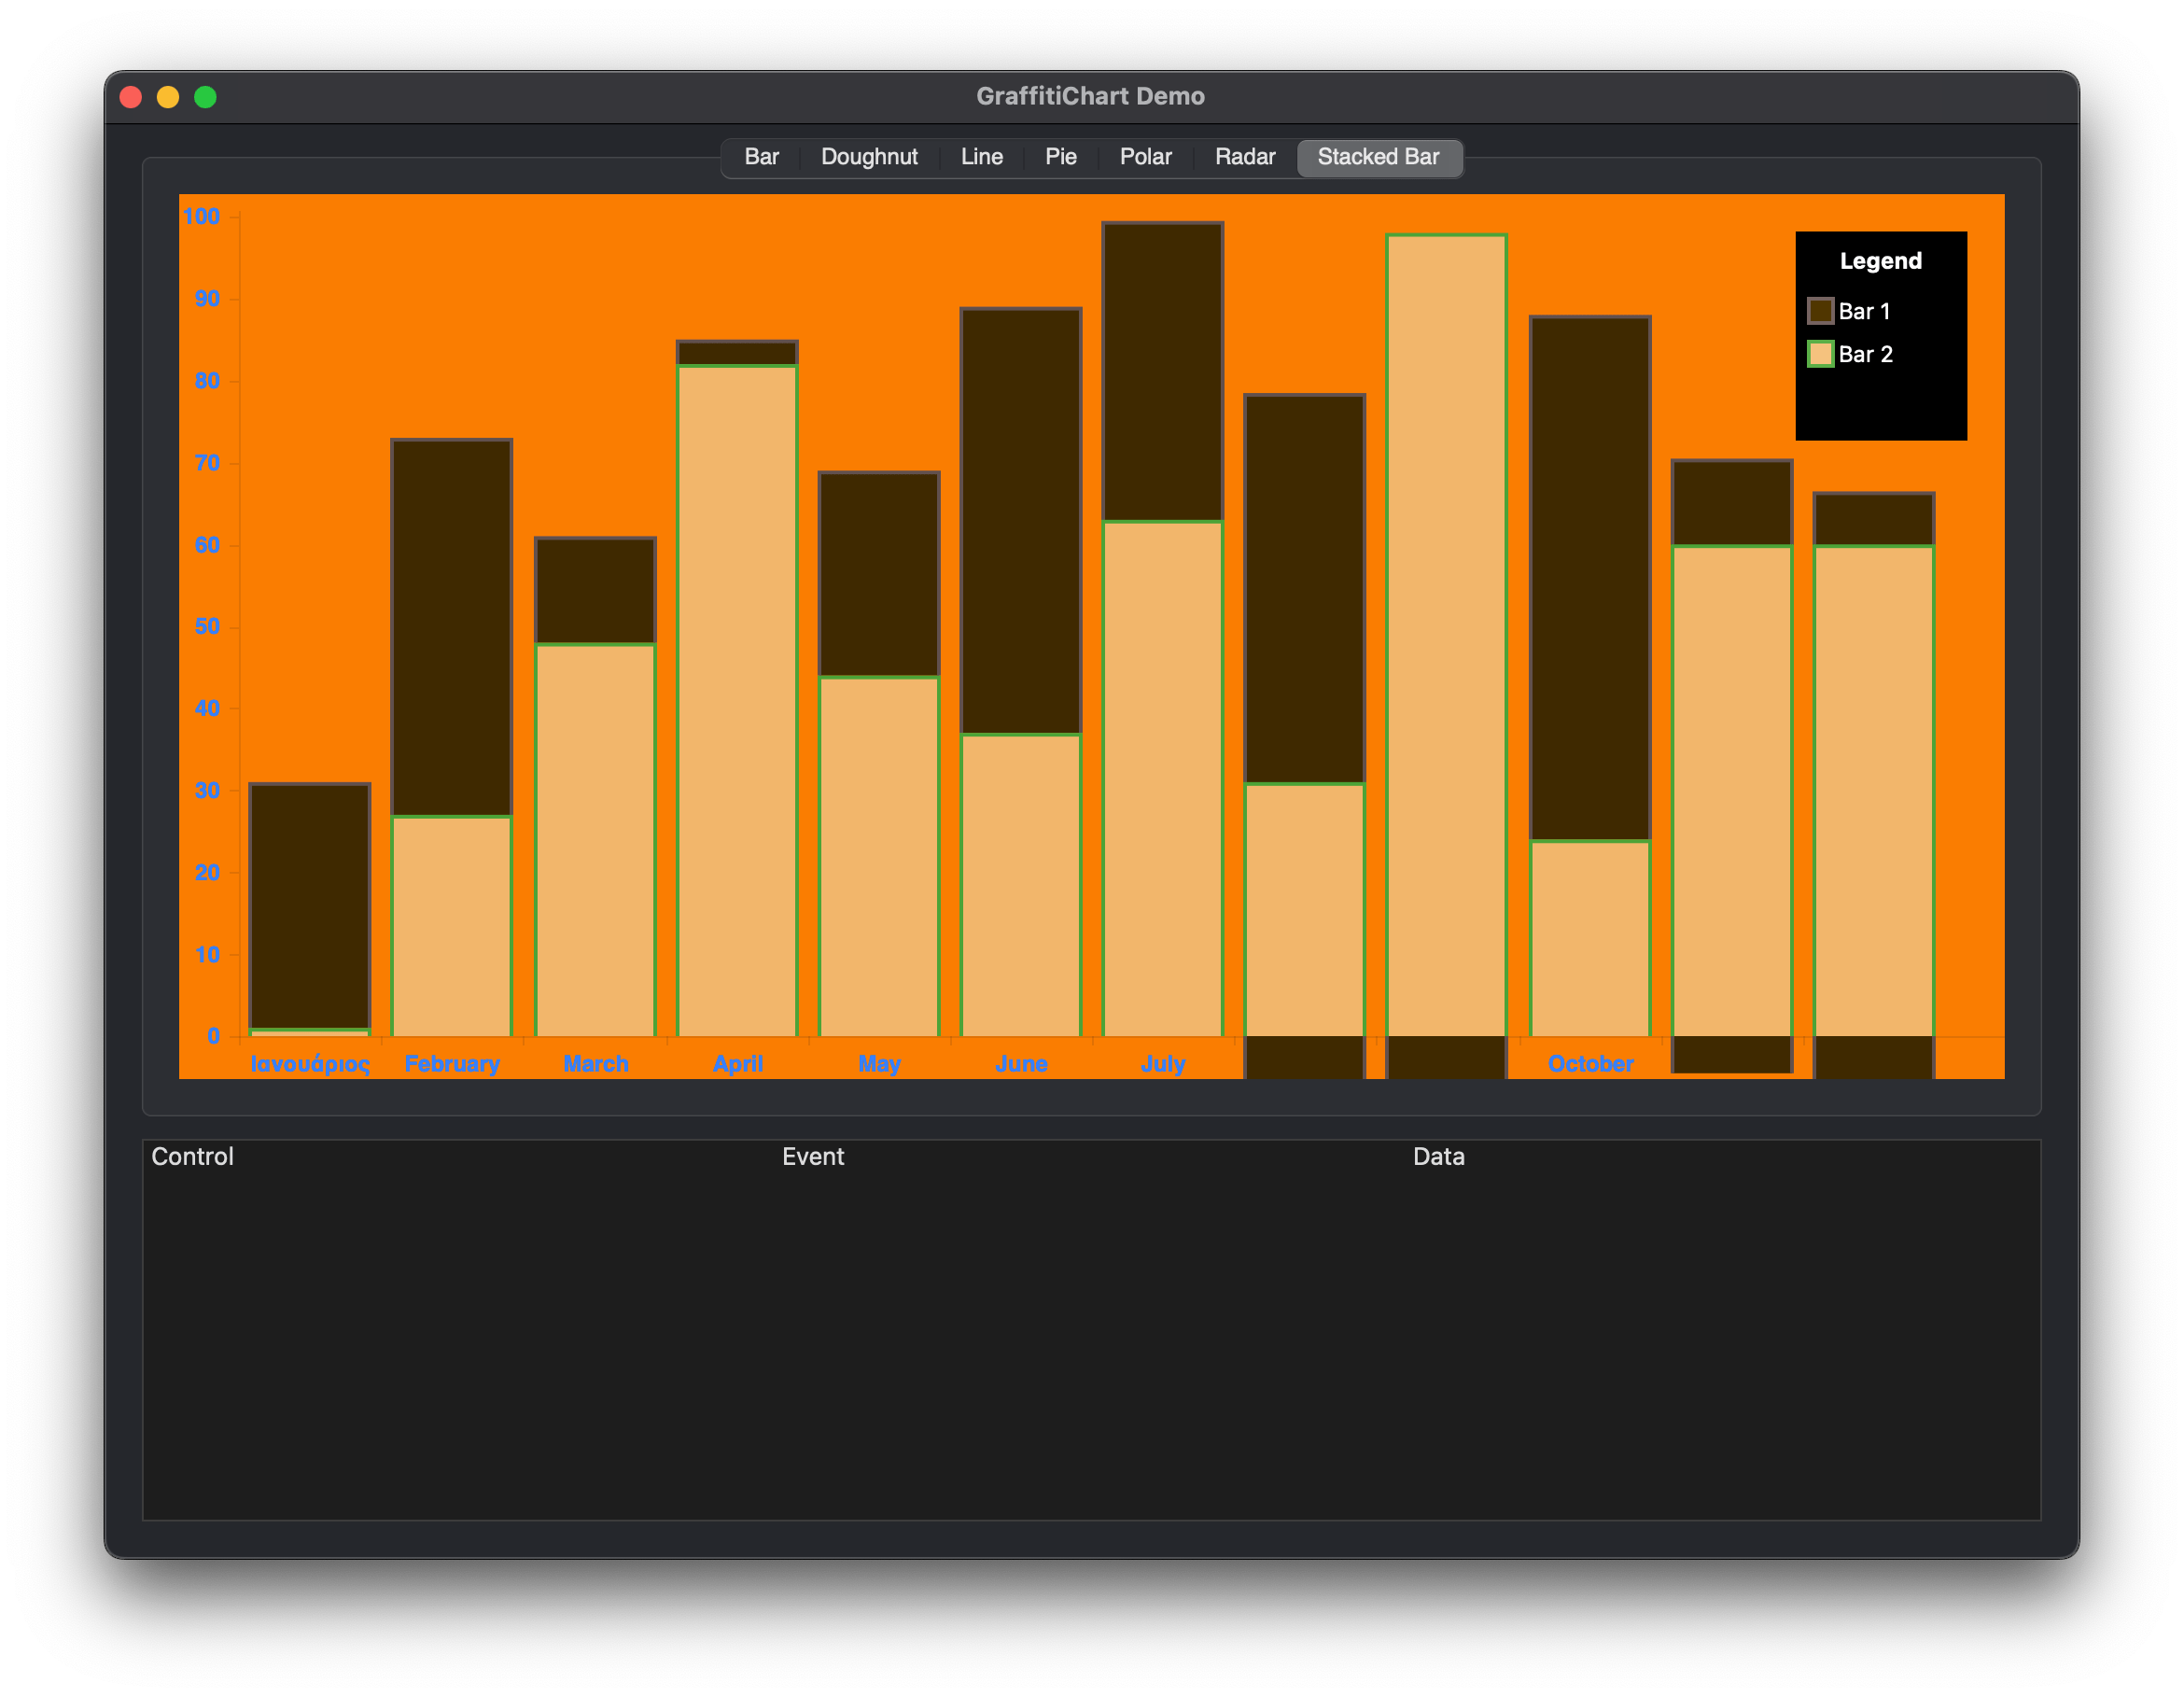
Task: Click the July axis label
Action: point(1162,1063)
